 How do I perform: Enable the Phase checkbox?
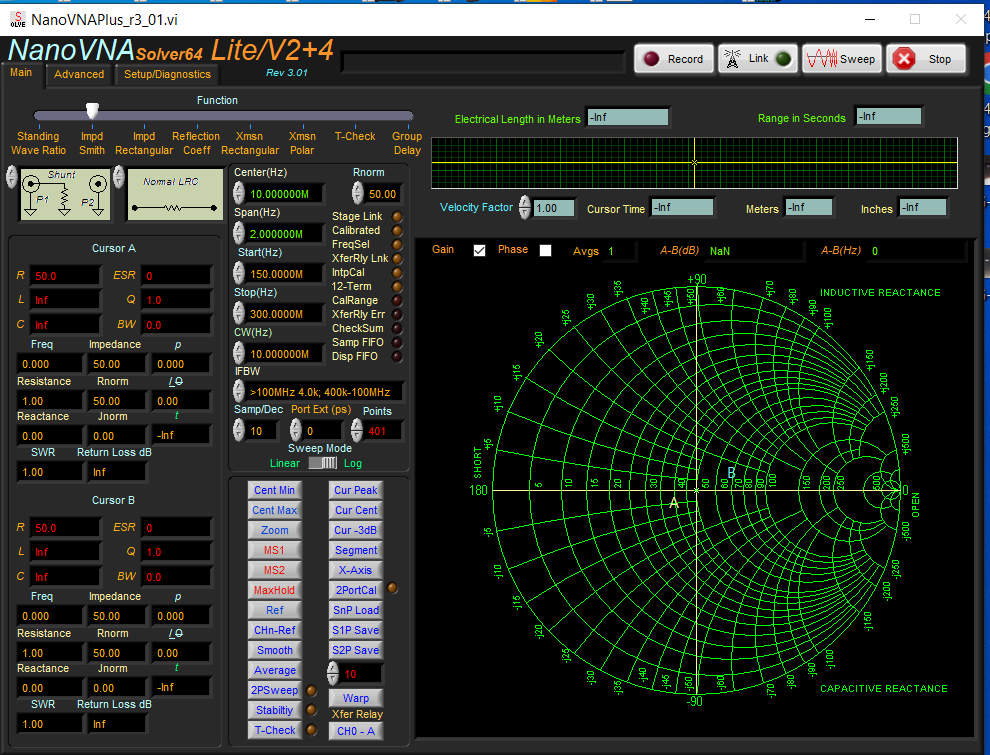point(546,251)
